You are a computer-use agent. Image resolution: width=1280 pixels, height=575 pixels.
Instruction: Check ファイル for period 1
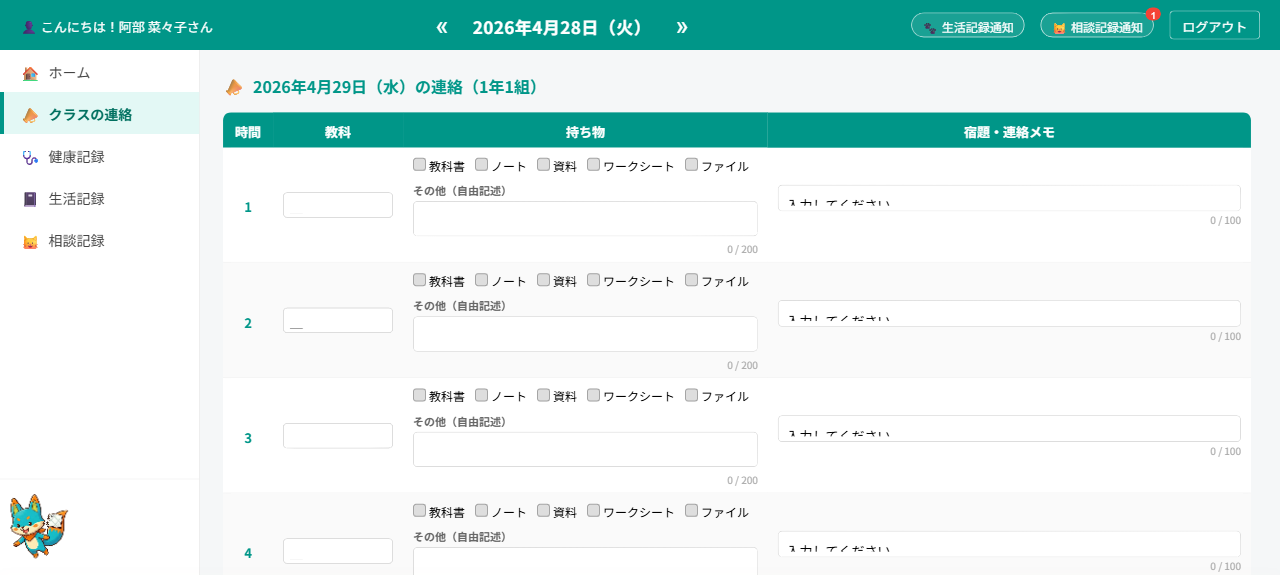[x=692, y=165]
